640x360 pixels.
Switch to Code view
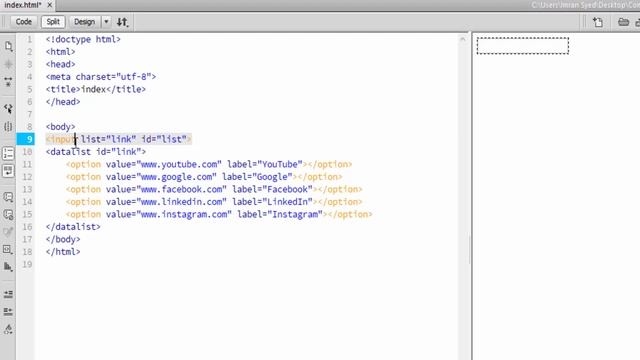(24, 22)
